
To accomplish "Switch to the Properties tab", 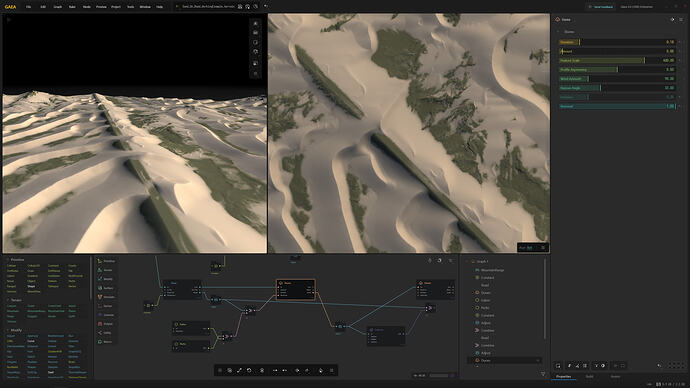I will [x=564, y=377].
